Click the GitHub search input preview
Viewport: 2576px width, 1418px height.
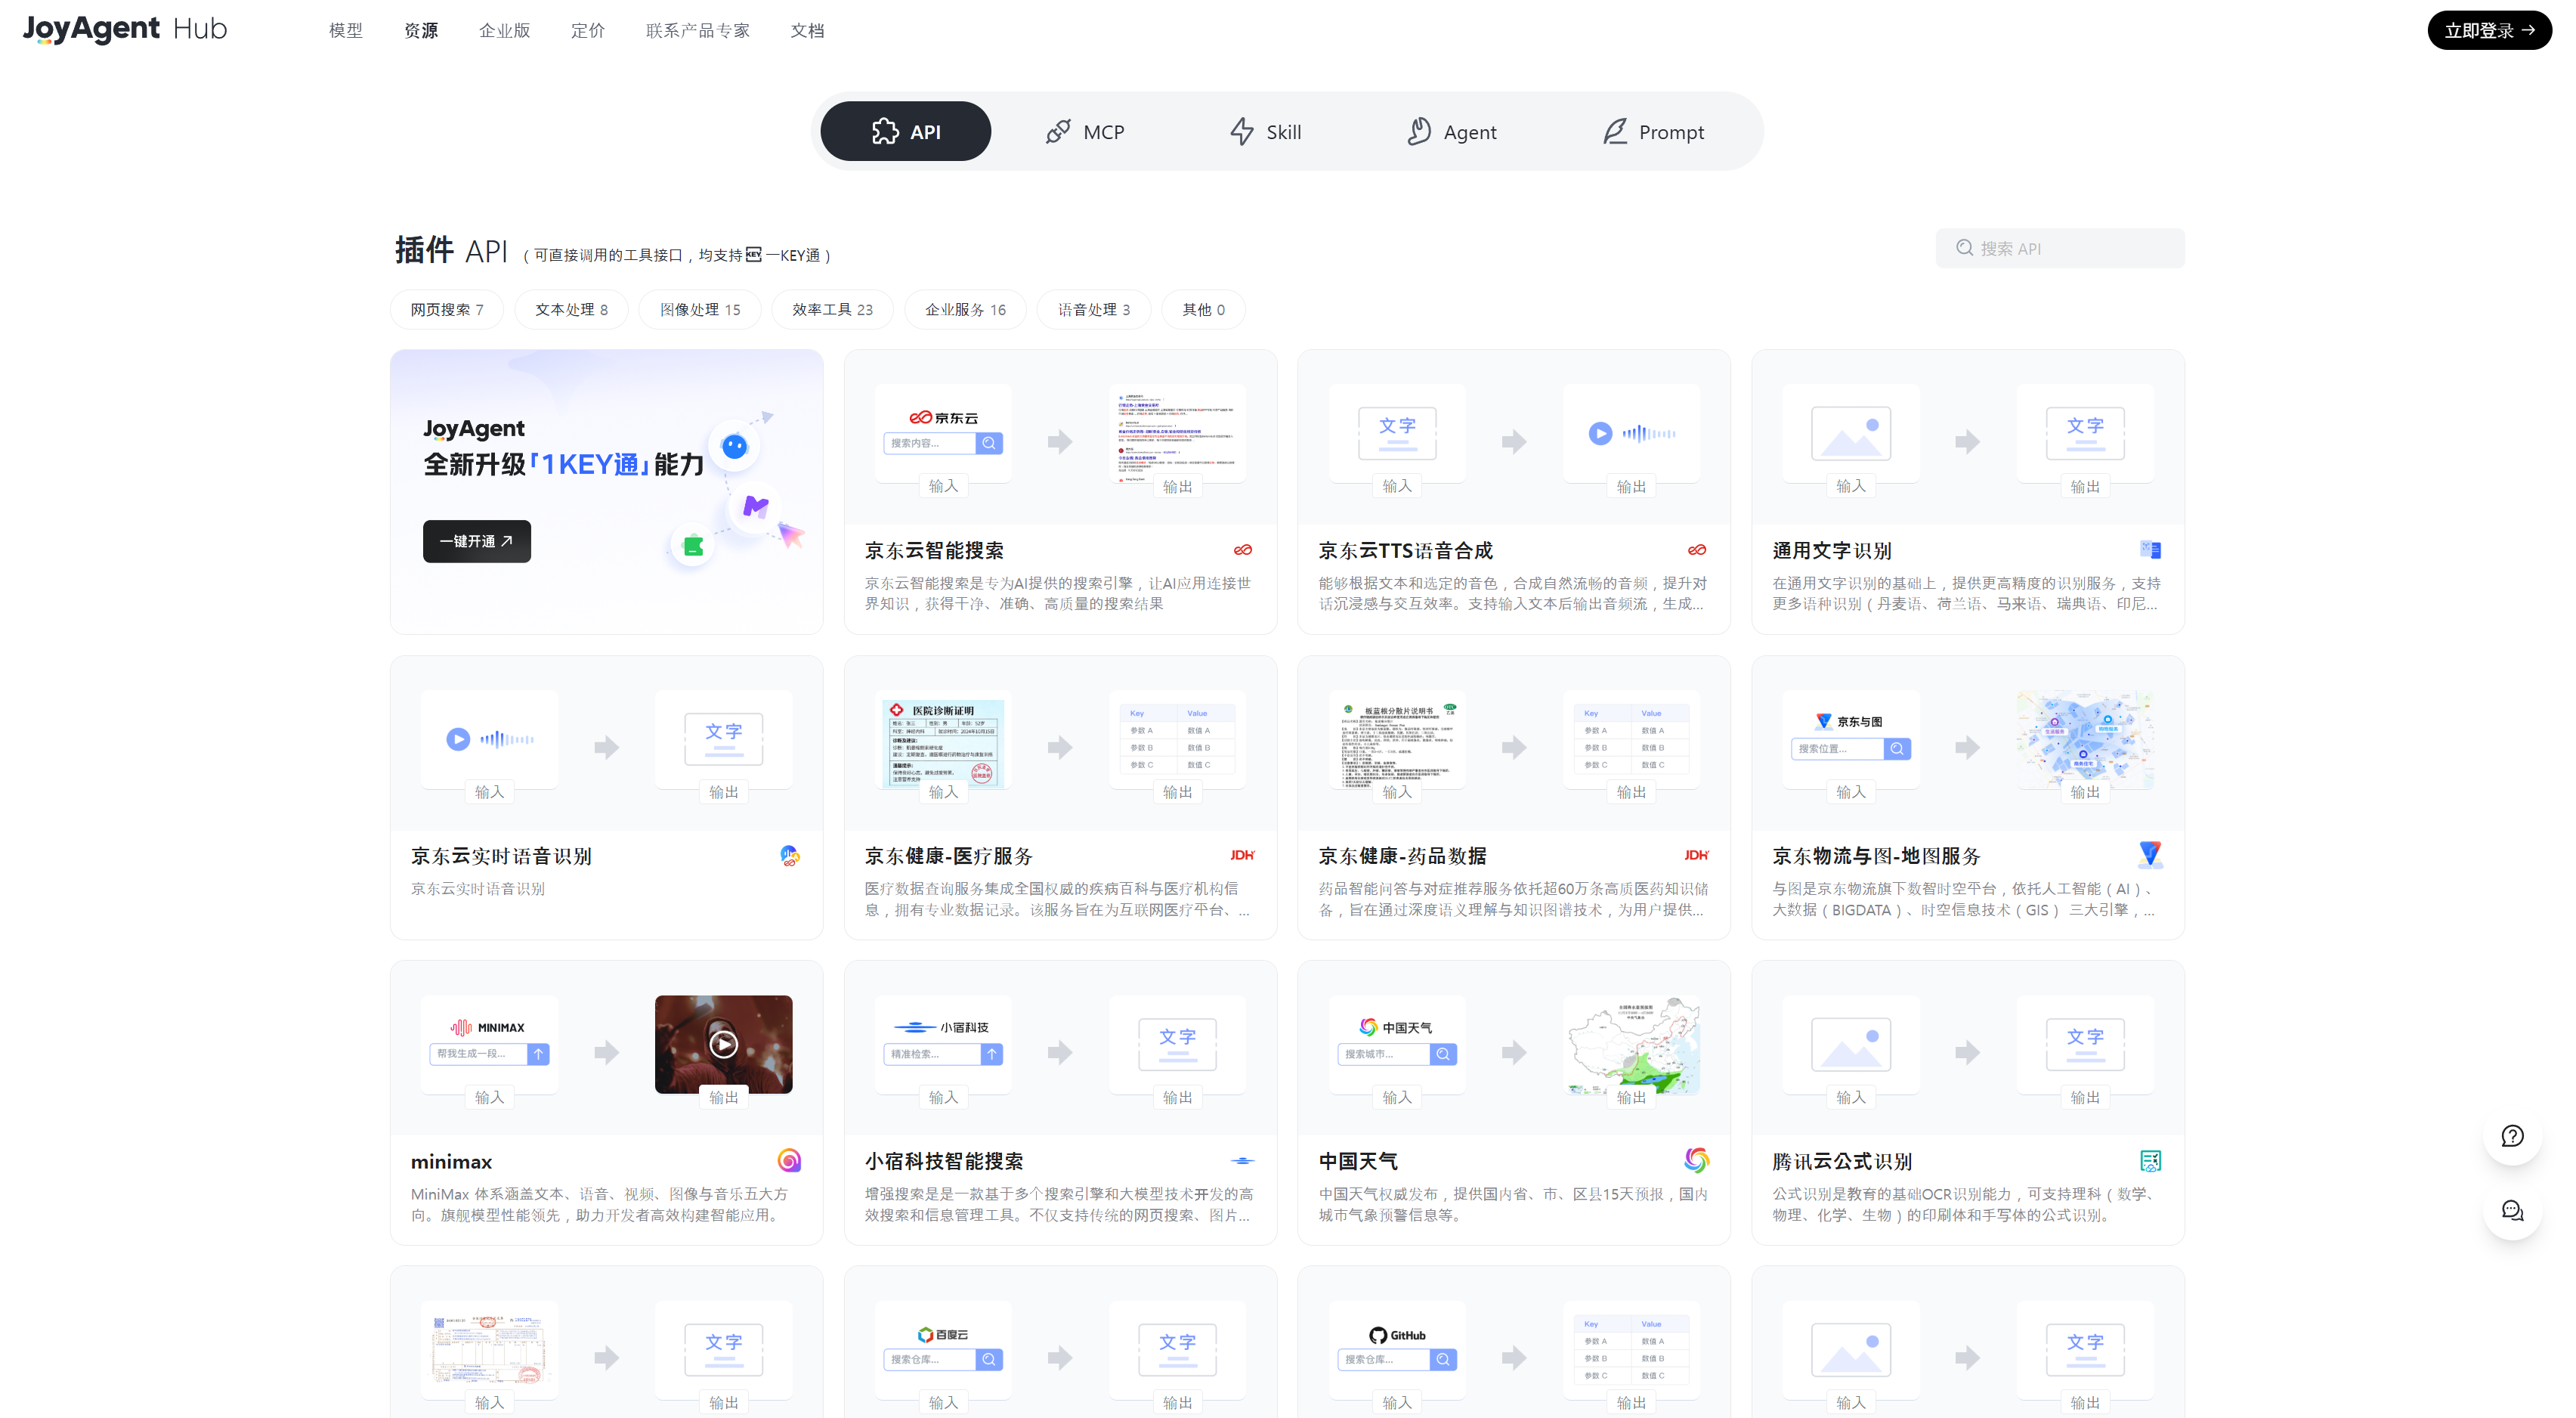pyautogui.click(x=1397, y=1350)
